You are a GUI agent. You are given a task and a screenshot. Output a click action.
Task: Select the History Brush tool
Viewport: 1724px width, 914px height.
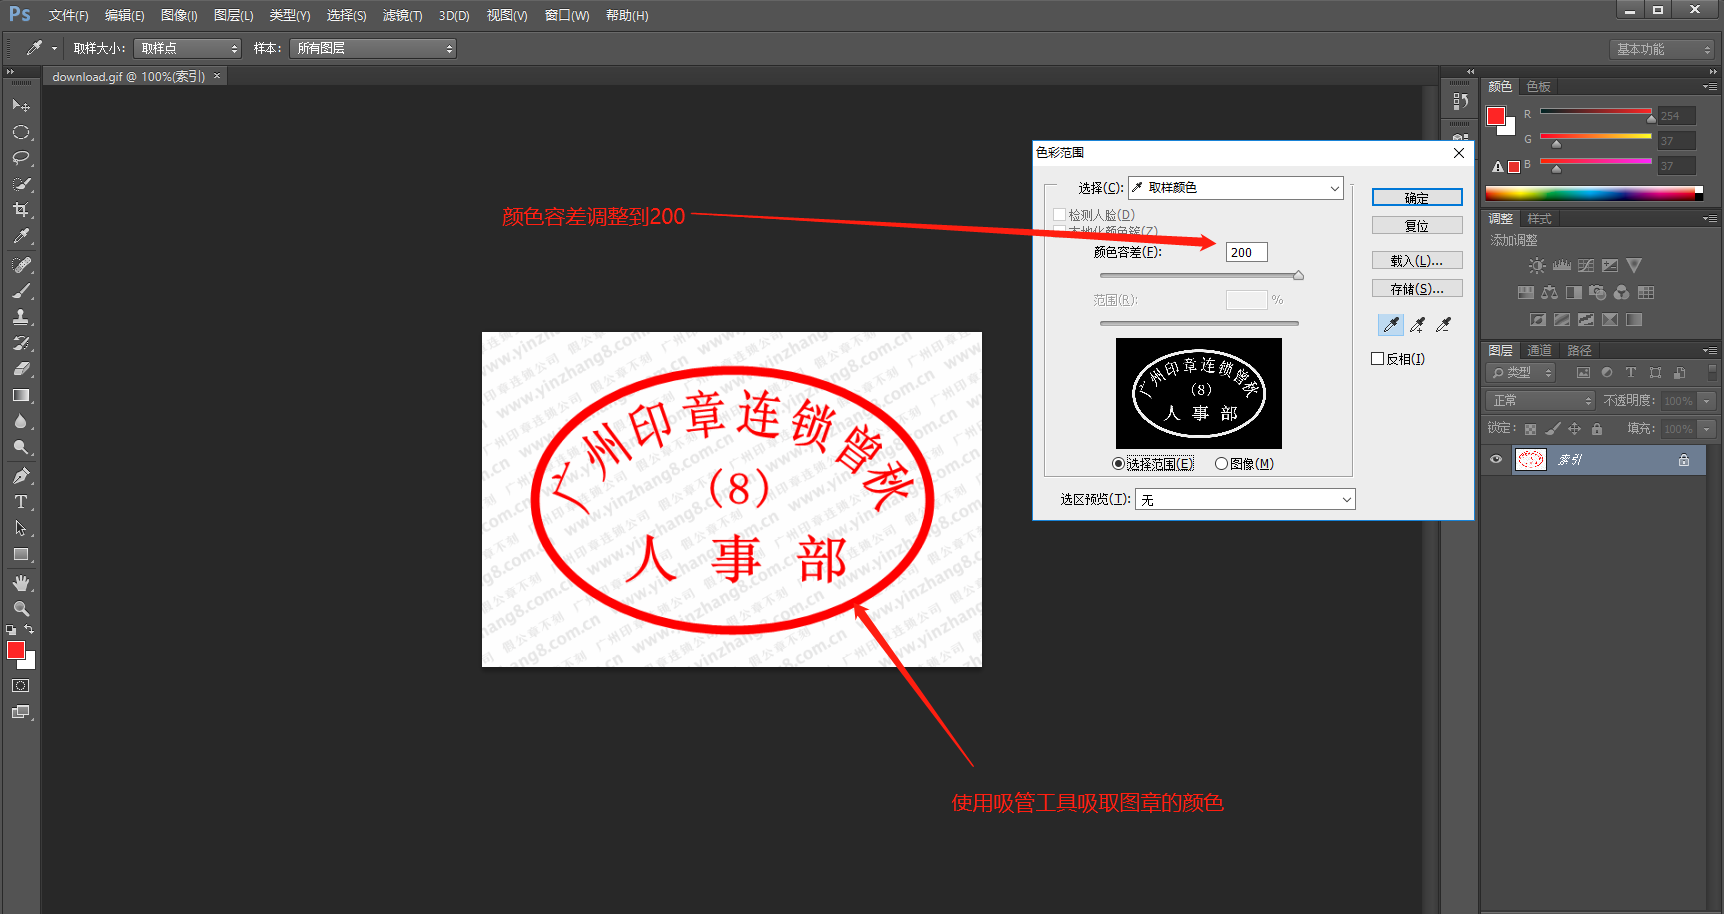pos(21,343)
